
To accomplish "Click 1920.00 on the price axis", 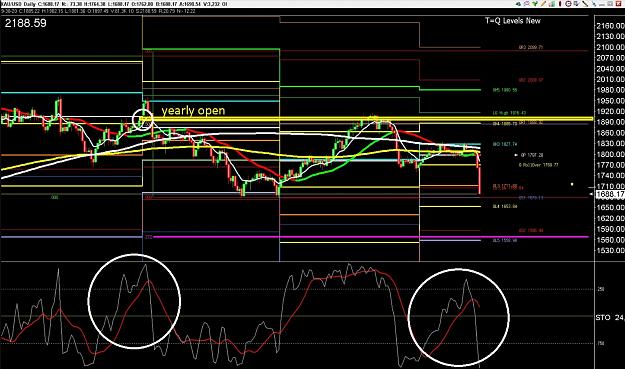I will point(610,111).
